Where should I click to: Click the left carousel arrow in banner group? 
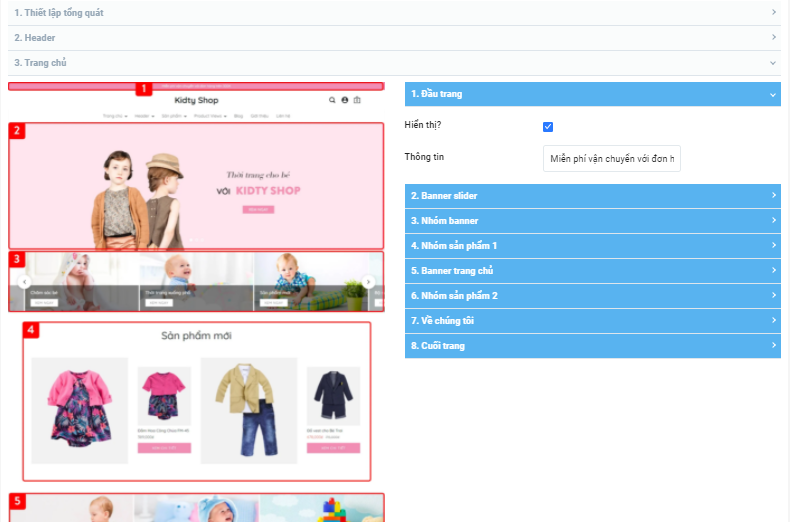pos(23,282)
